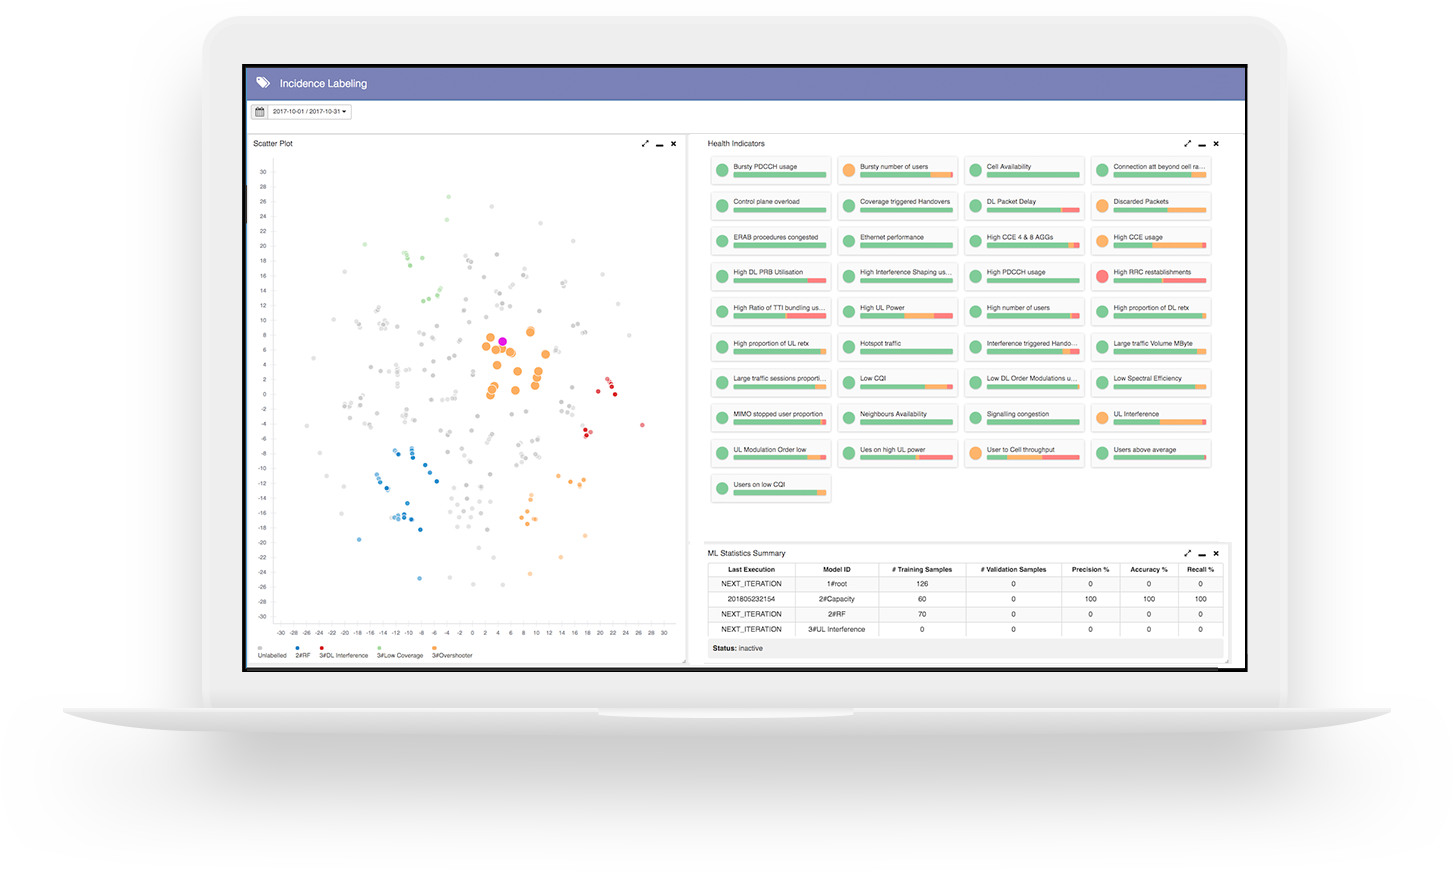Click the orange Discarded Packets status circle
This screenshot has height=872, width=1454.
1102,205
